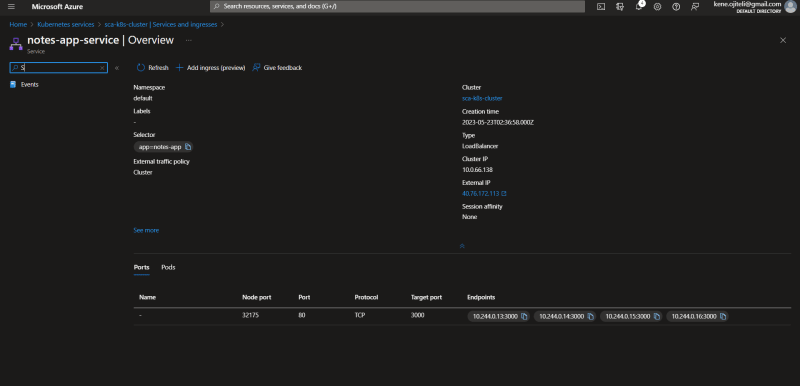Screen dimensions: 800x386
Task: Click See more link
Action: 146,230
